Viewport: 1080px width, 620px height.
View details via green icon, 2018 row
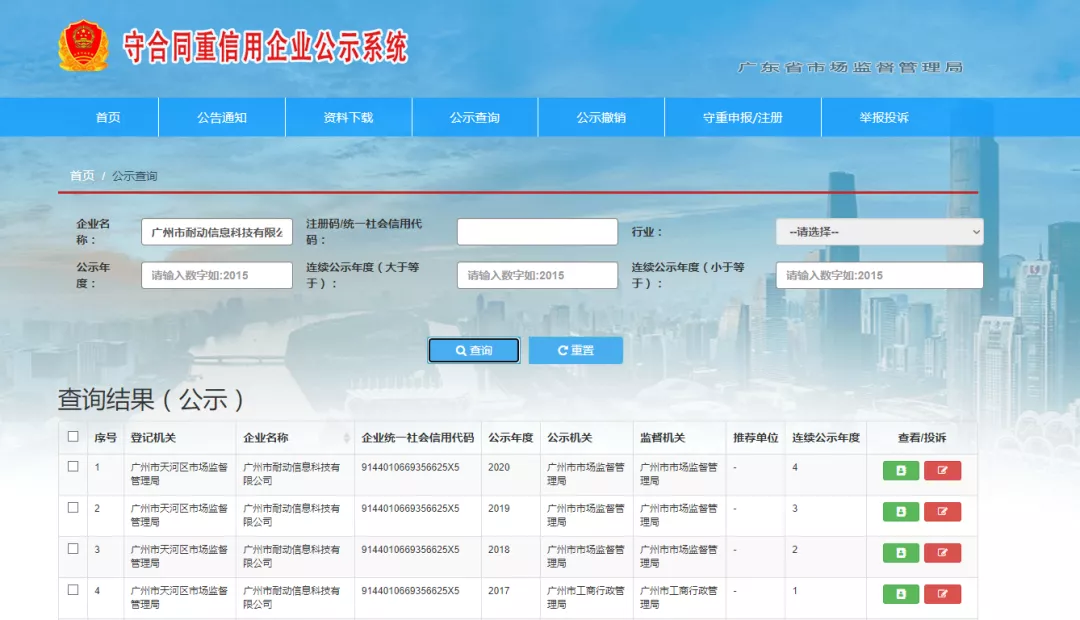pyautogui.click(x=900, y=552)
